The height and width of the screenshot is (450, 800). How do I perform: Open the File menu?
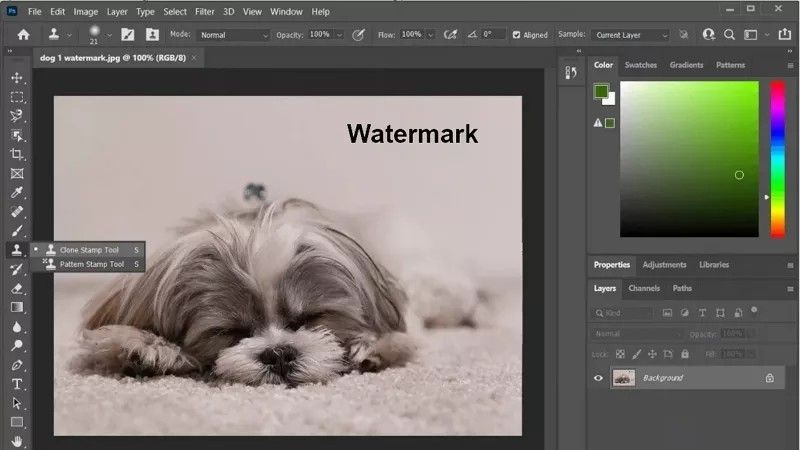point(35,11)
